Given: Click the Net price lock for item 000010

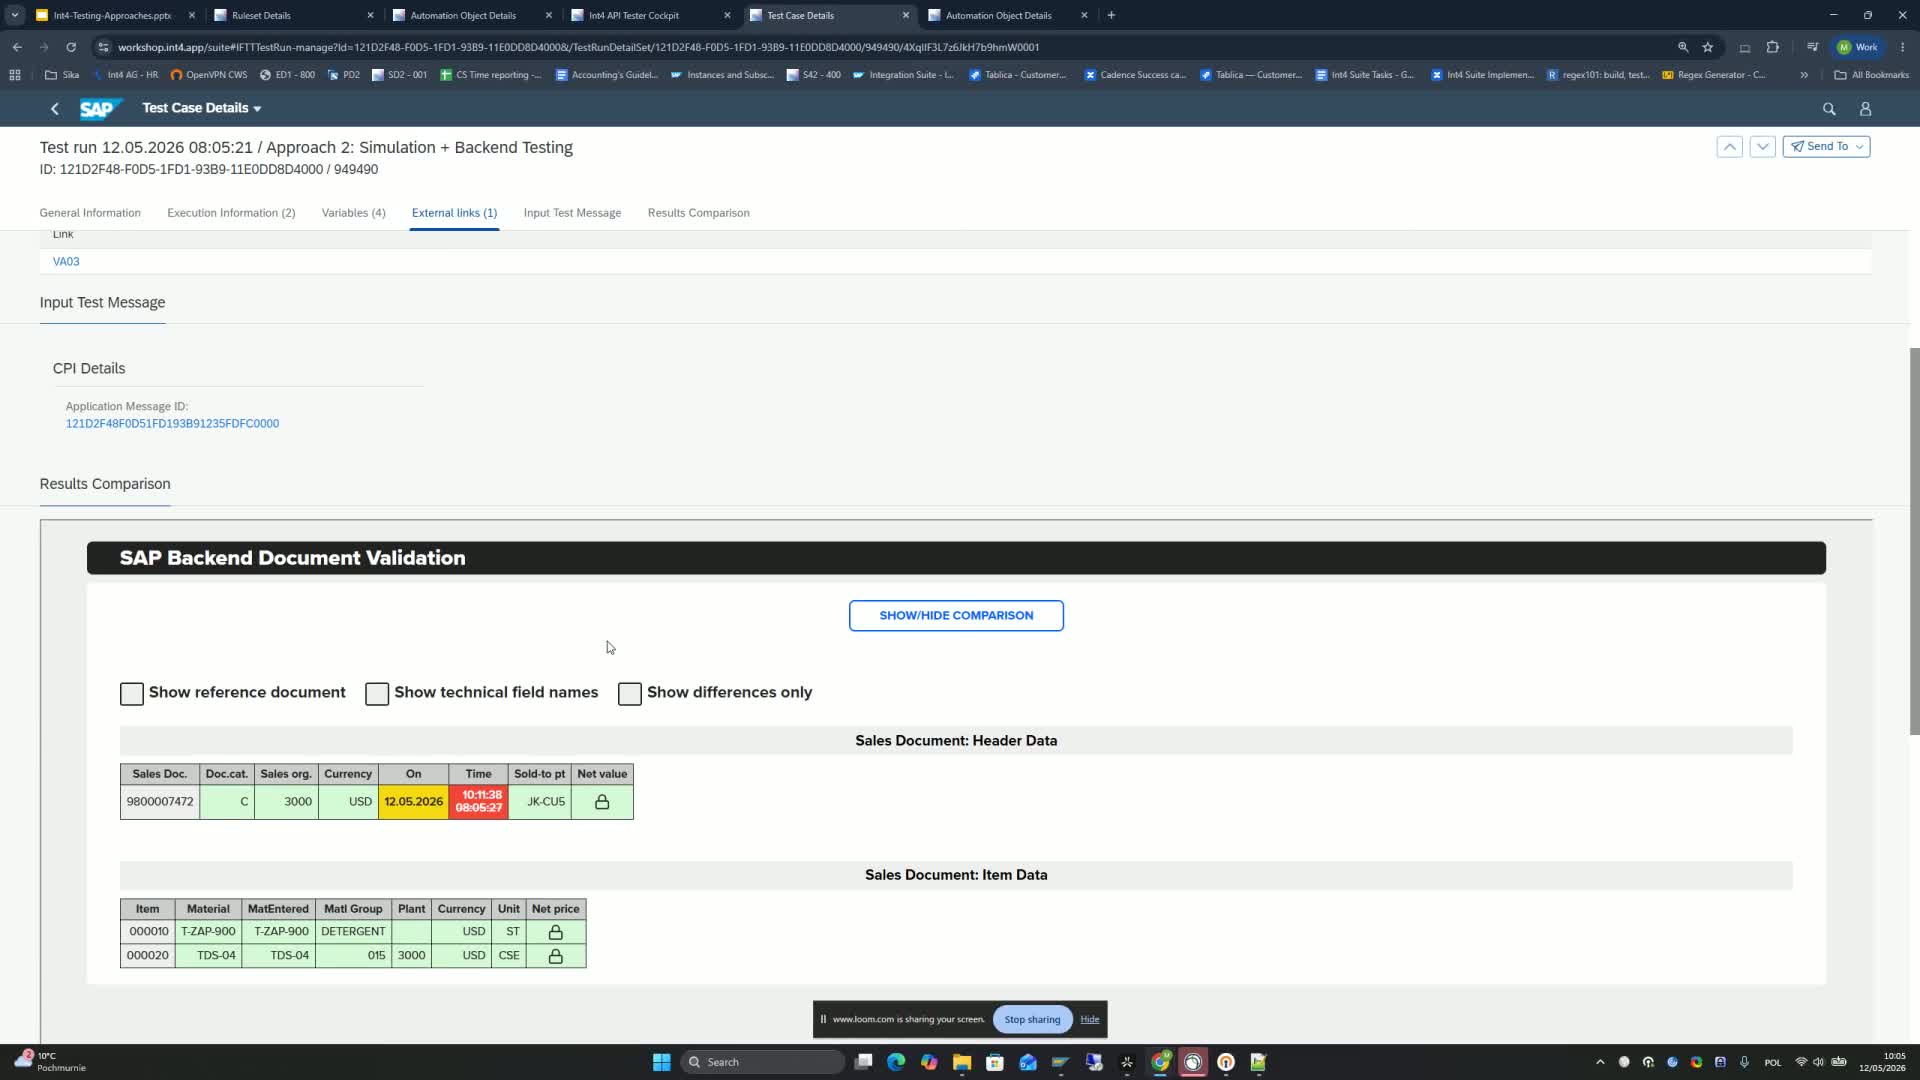Looking at the screenshot, I should [555, 932].
